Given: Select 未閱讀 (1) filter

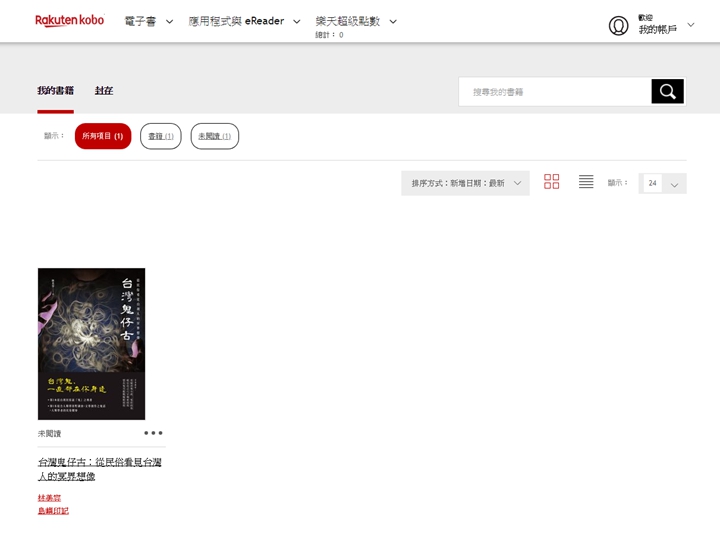Looking at the screenshot, I should click(214, 136).
